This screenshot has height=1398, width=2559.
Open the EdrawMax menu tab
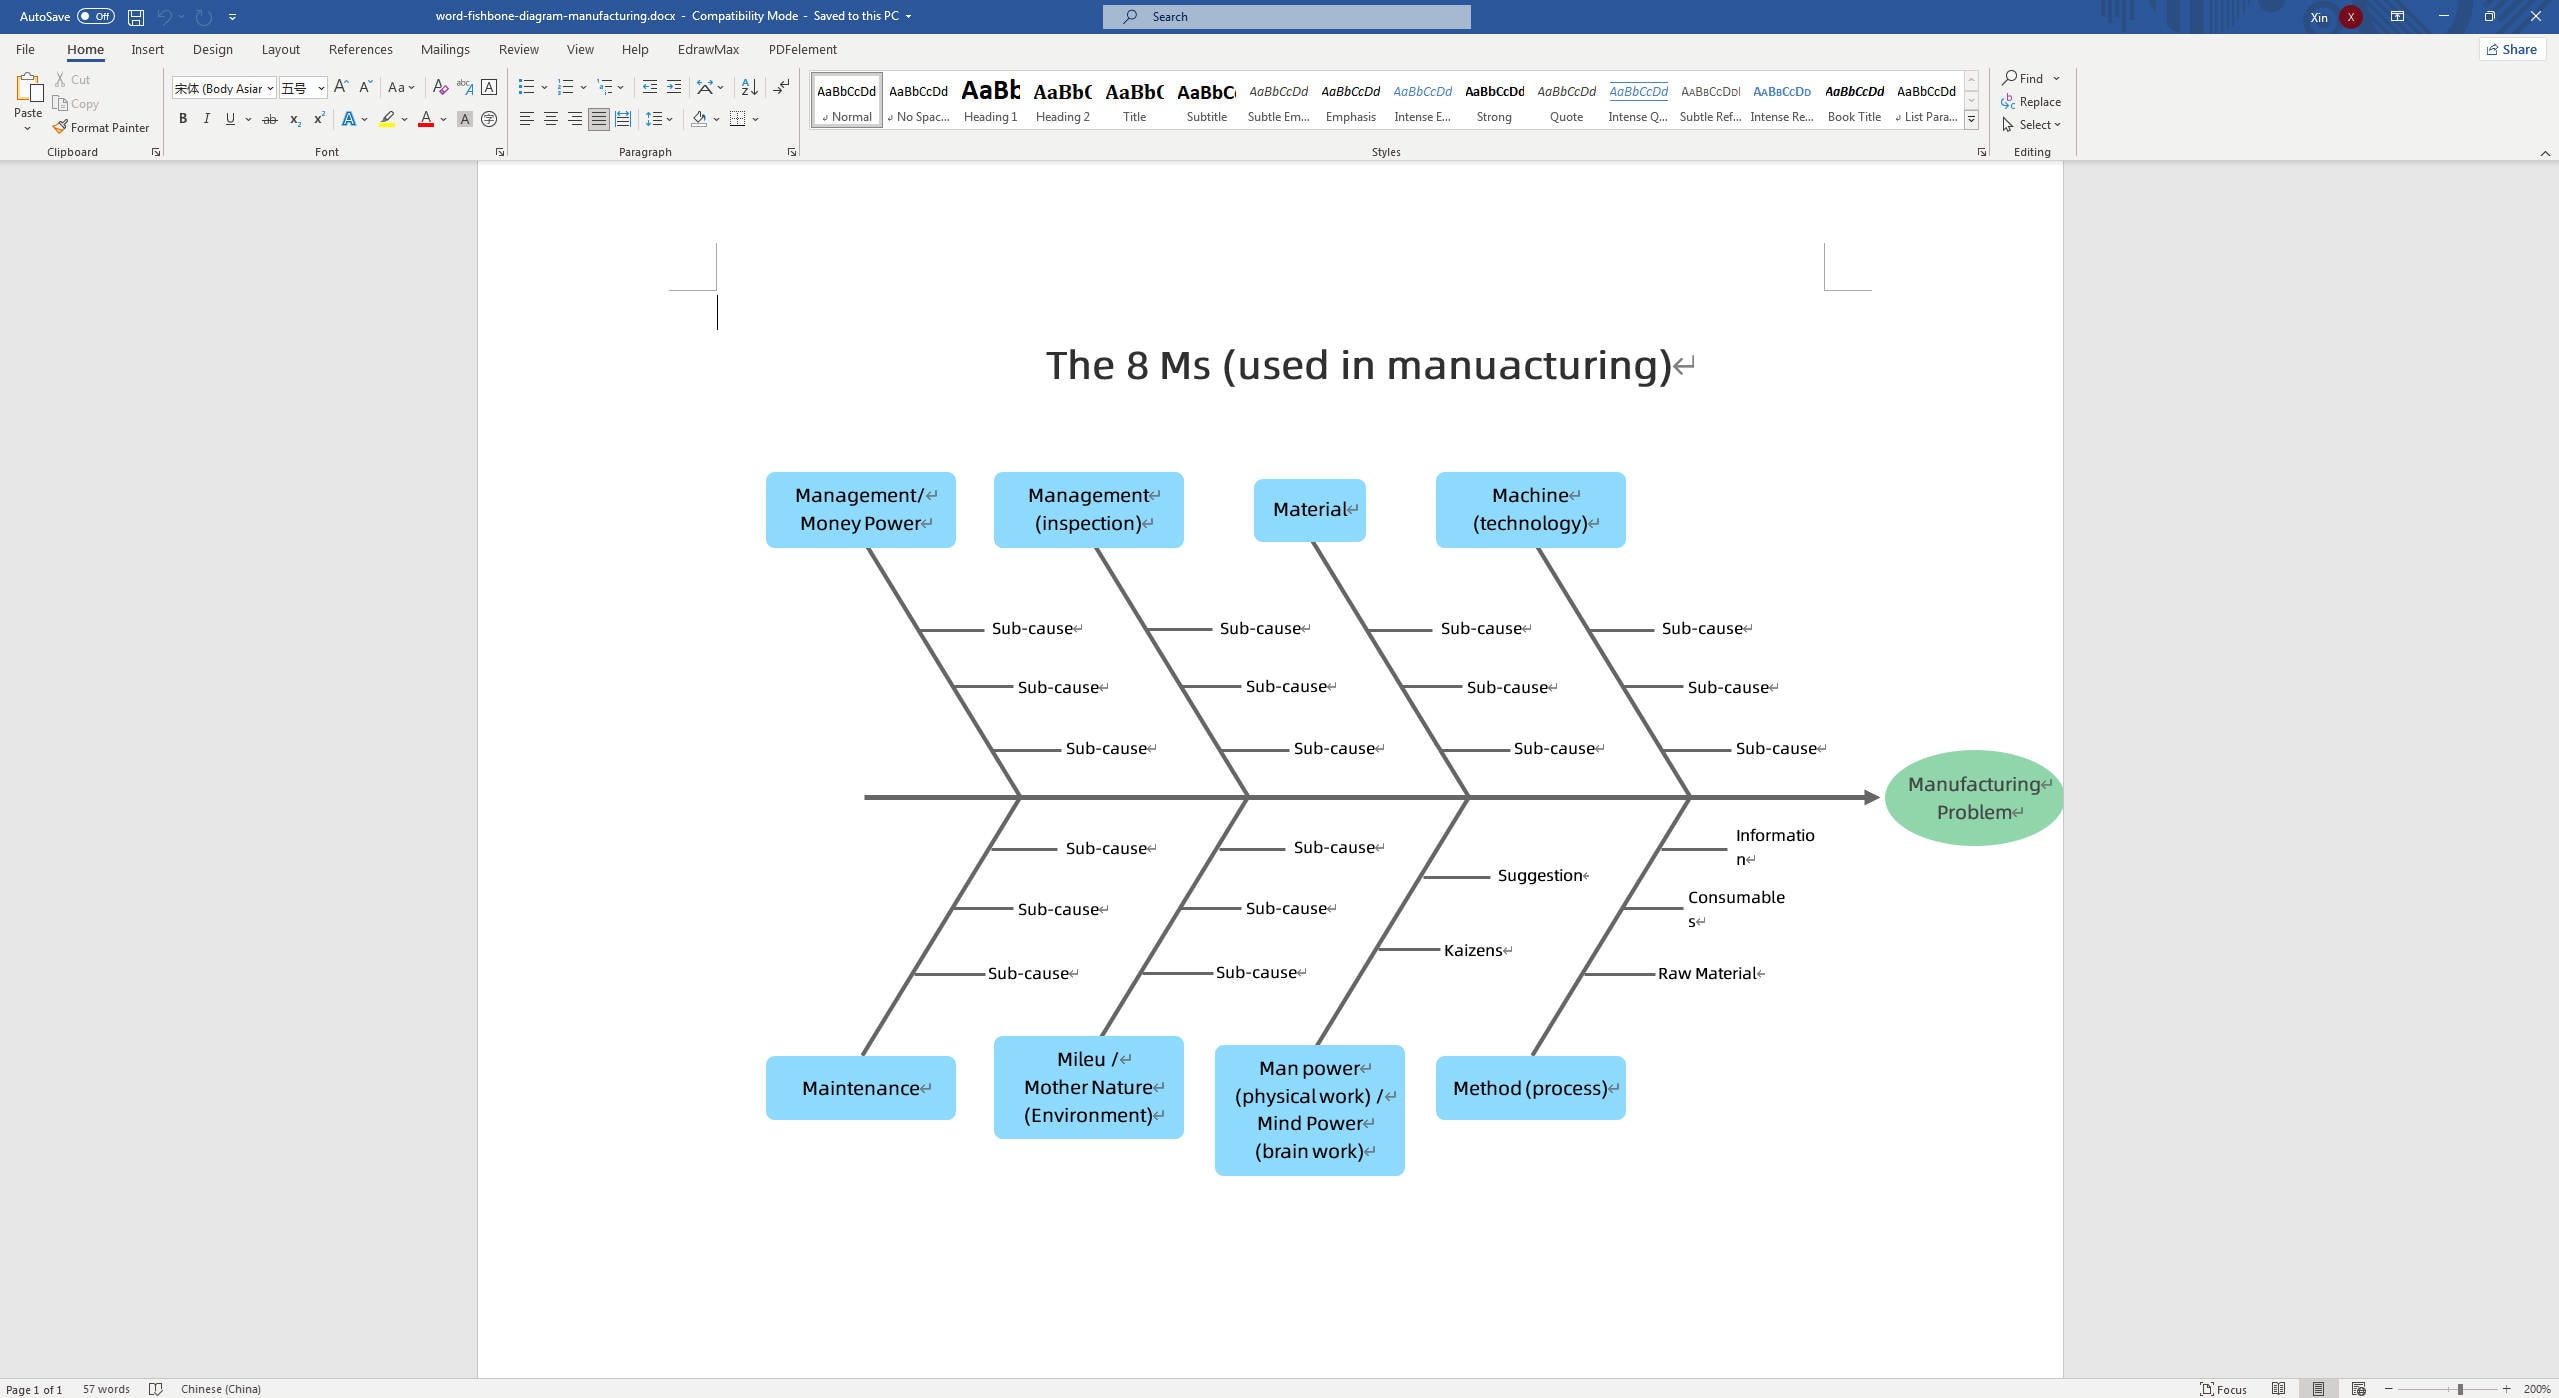[x=707, y=48]
